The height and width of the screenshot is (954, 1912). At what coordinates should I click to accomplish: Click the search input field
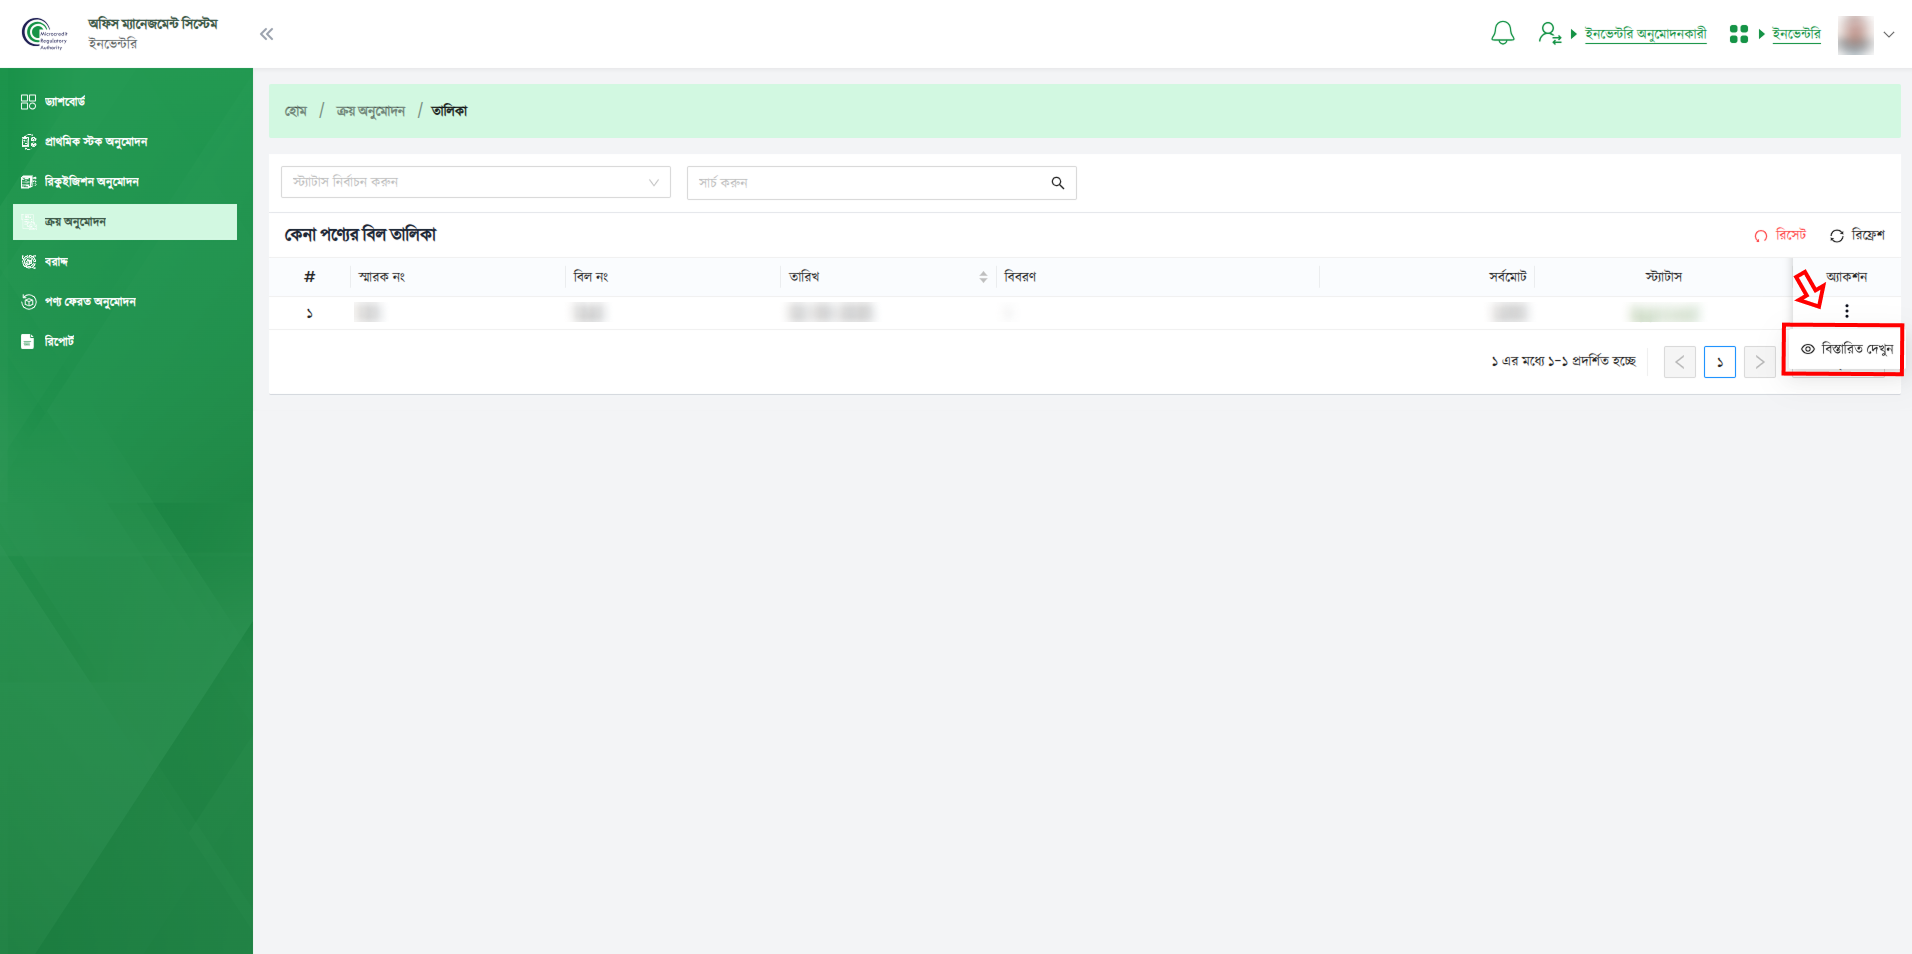pos(865,183)
